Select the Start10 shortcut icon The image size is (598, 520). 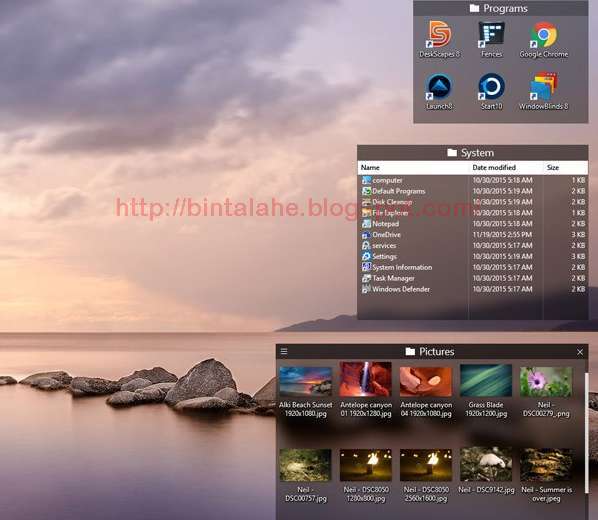tap(492, 87)
